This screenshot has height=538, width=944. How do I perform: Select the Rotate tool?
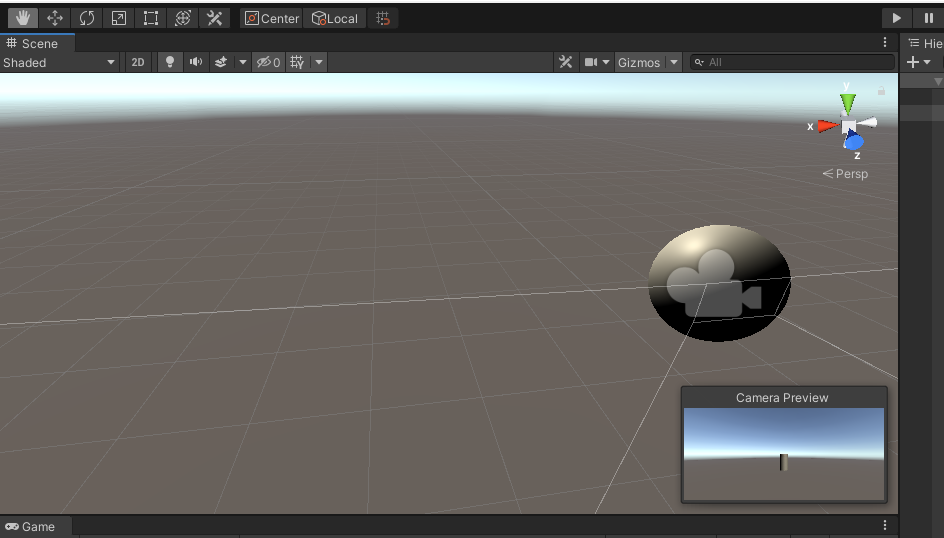pyautogui.click(x=87, y=18)
